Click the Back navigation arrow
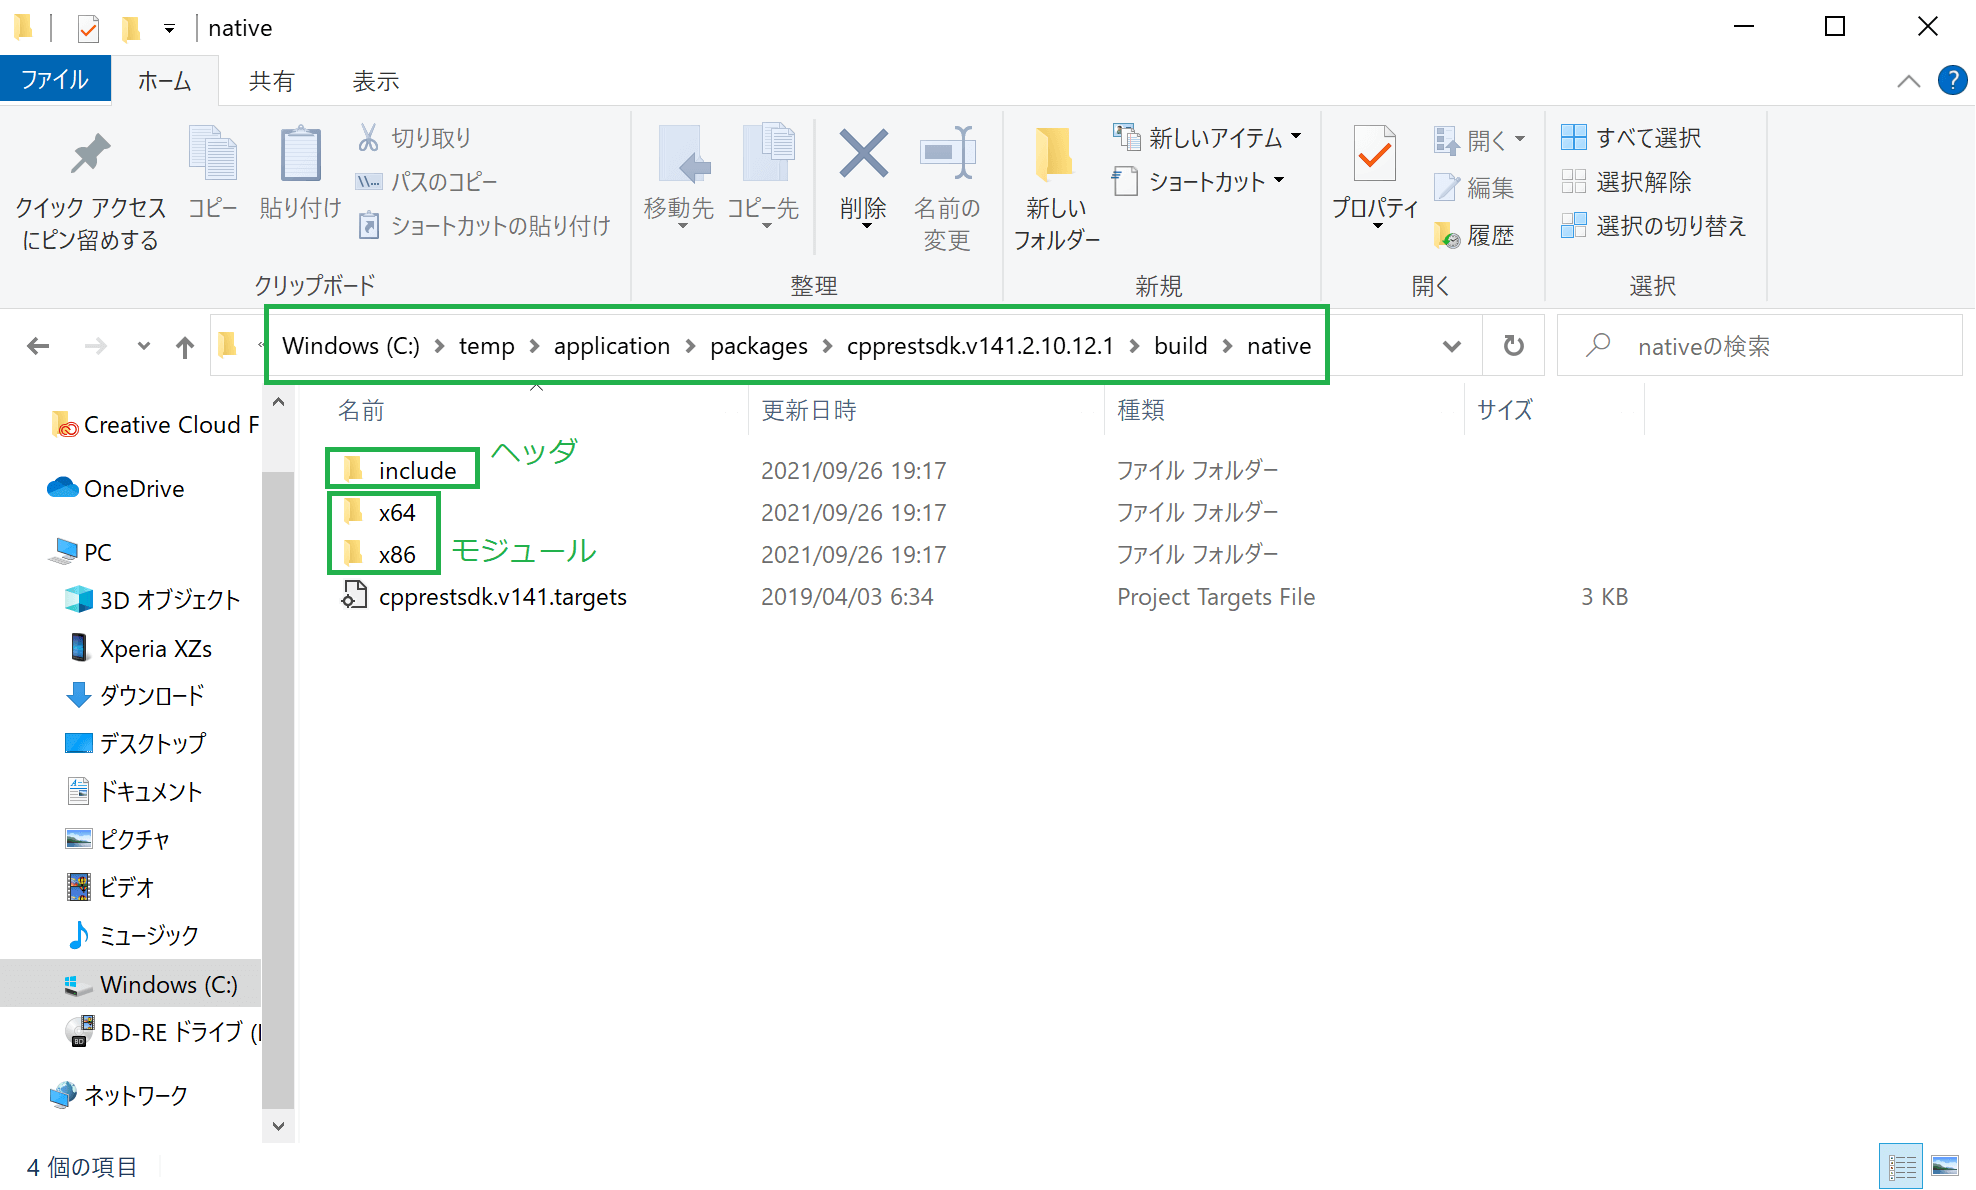This screenshot has height=1190, width=1976. (38, 345)
